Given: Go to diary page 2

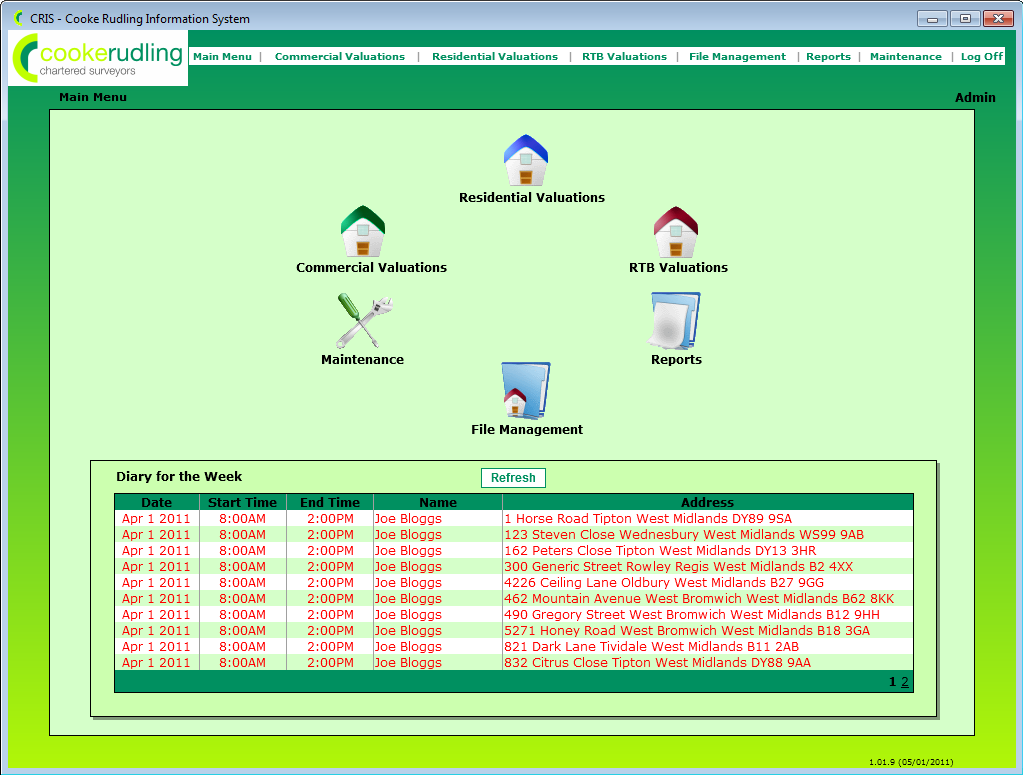Looking at the screenshot, I should 905,682.
